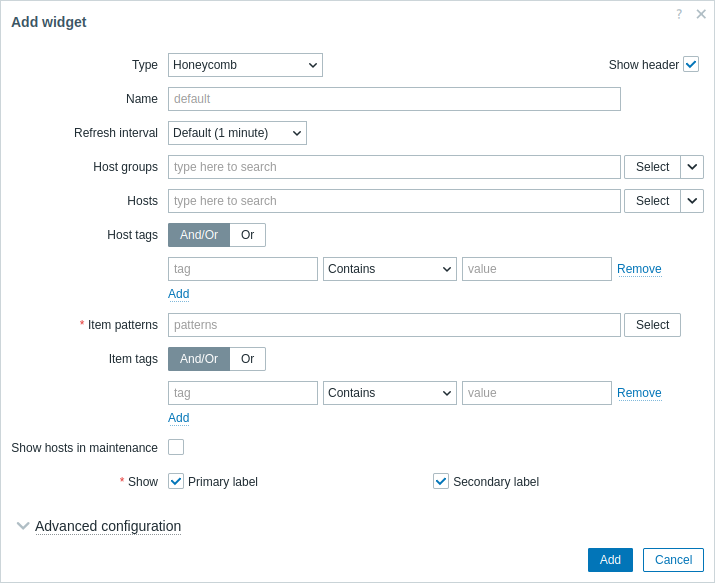
Task: Open the widget Type dropdown
Action: click(245, 65)
